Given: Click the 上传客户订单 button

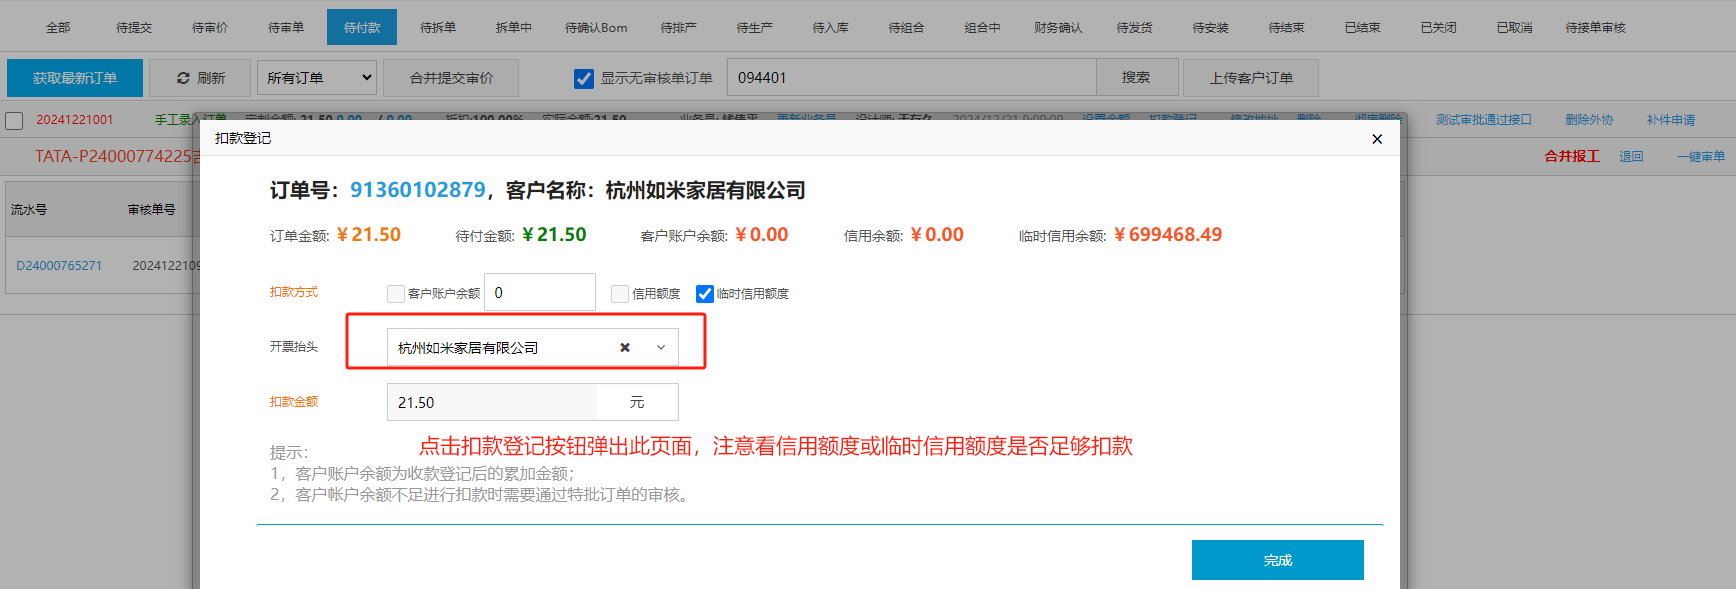Looking at the screenshot, I should [1250, 78].
